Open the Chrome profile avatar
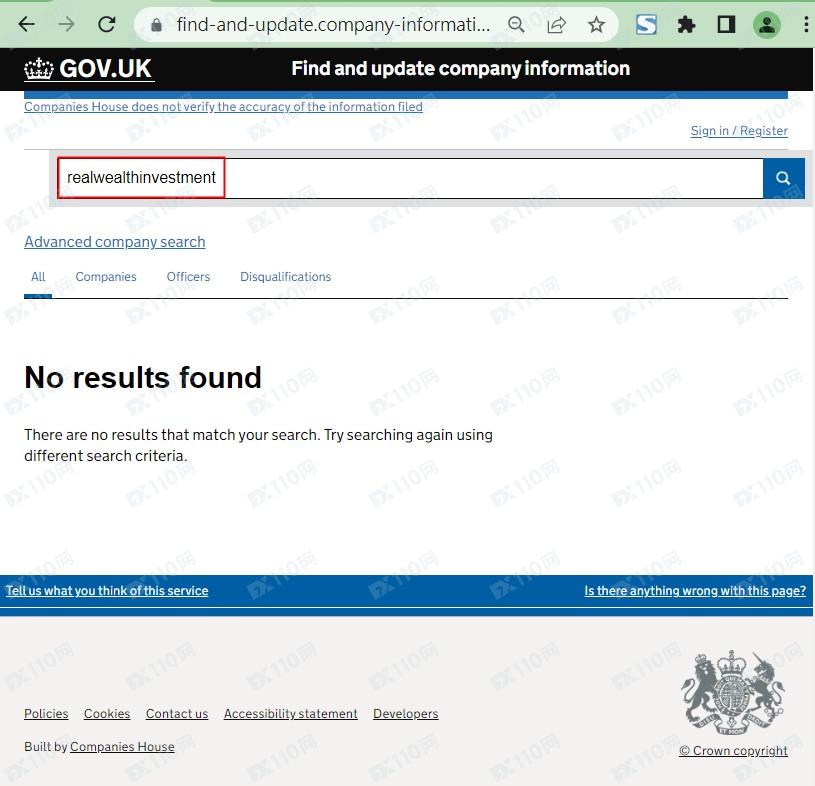Viewport: 815px width, 786px height. (x=767, y=25)
